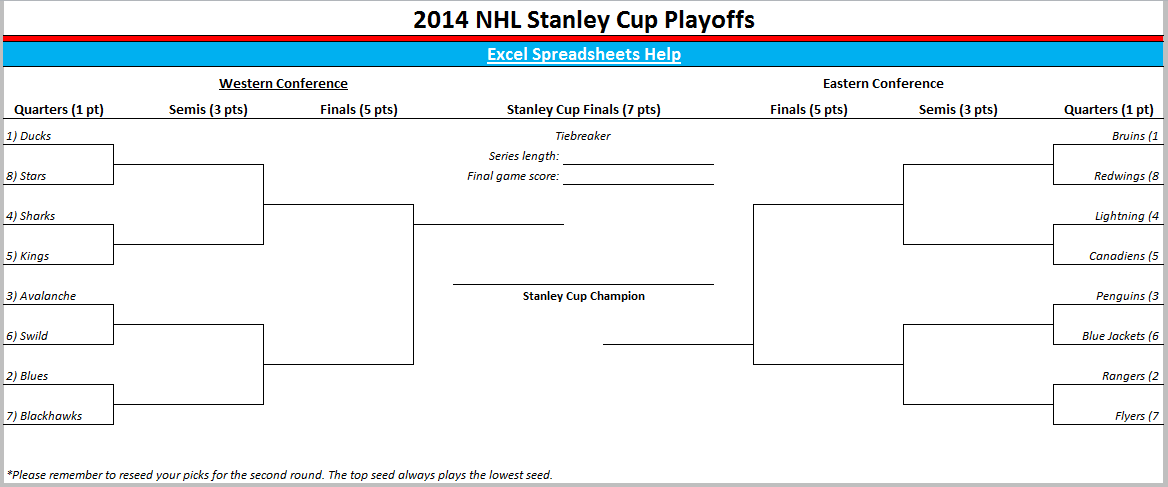The image size is (1168, 487).
Task: Select the Flyers team cell
Action: pos(1136,416)
